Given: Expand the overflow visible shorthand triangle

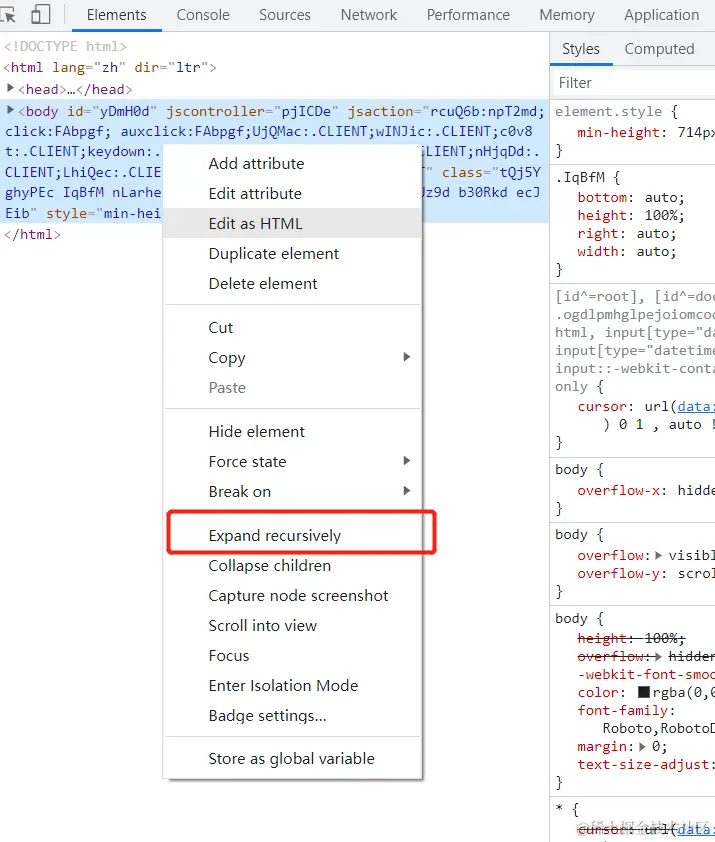Looking at the screenshot, I should coord(659,555).
